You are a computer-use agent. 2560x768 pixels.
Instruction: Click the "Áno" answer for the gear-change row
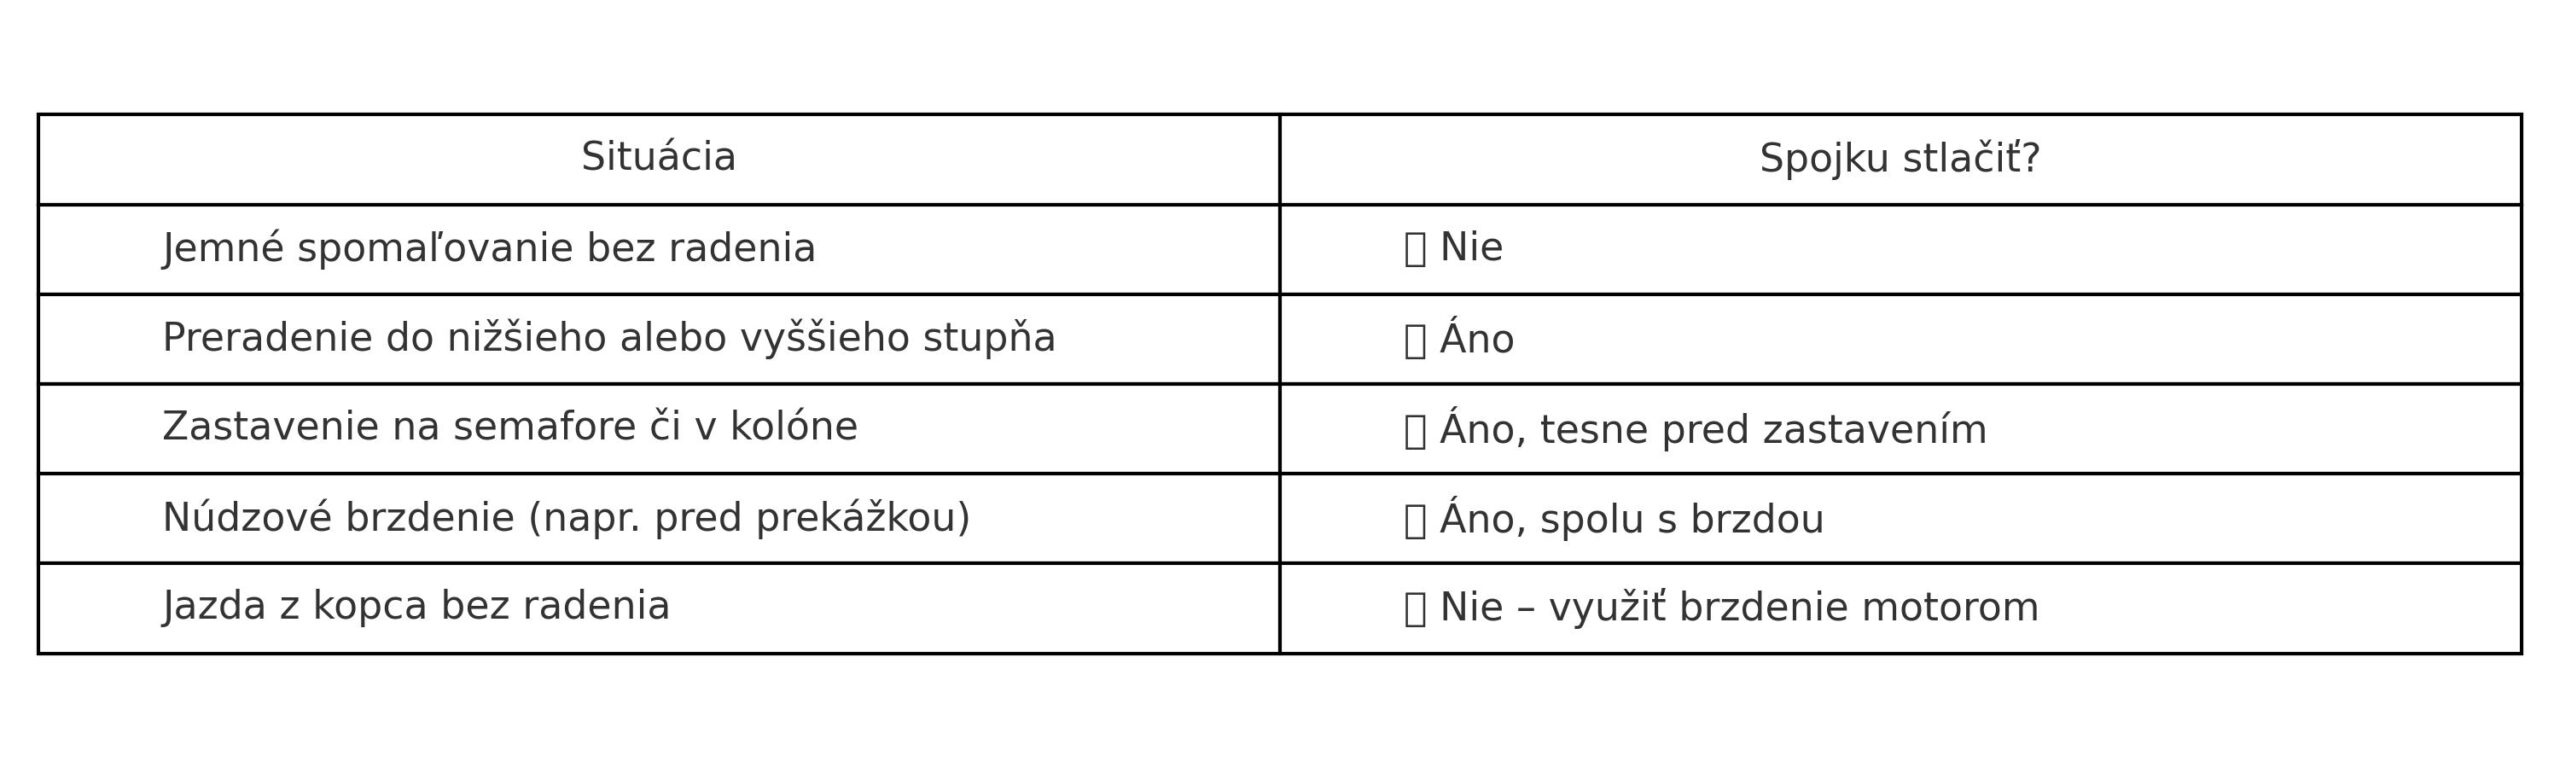(1477, 339)
